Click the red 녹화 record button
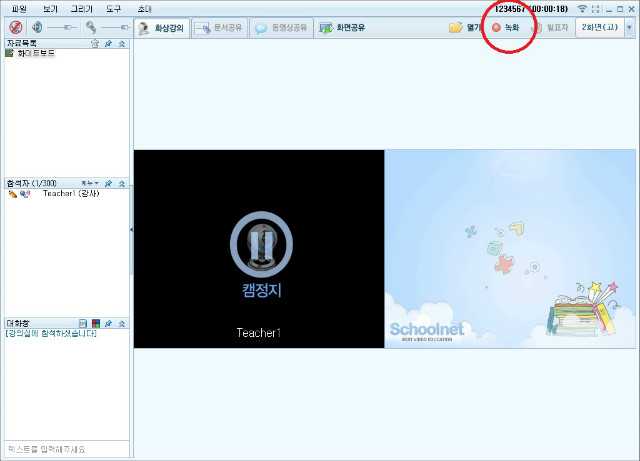640x461 pixels. click(506, 27)
